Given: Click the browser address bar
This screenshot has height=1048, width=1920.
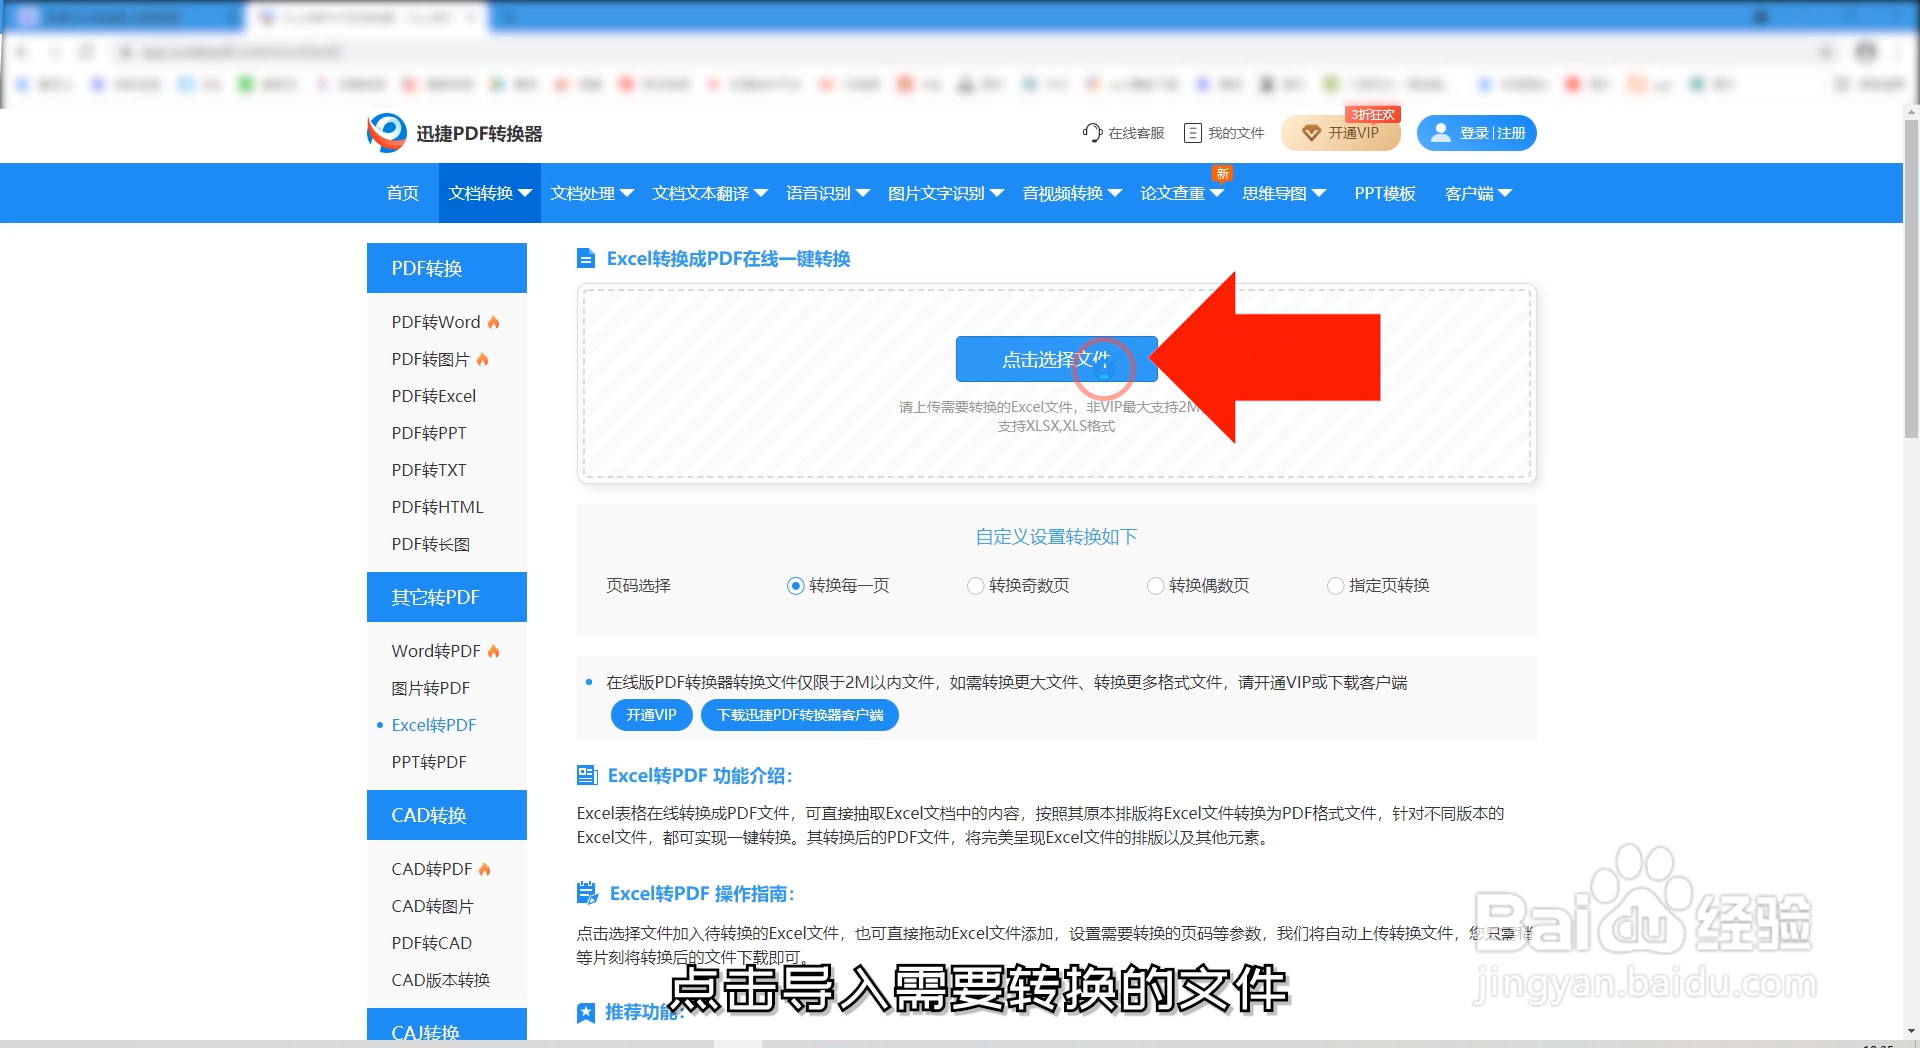Looking at the screenshot, I should pos(400,51).
